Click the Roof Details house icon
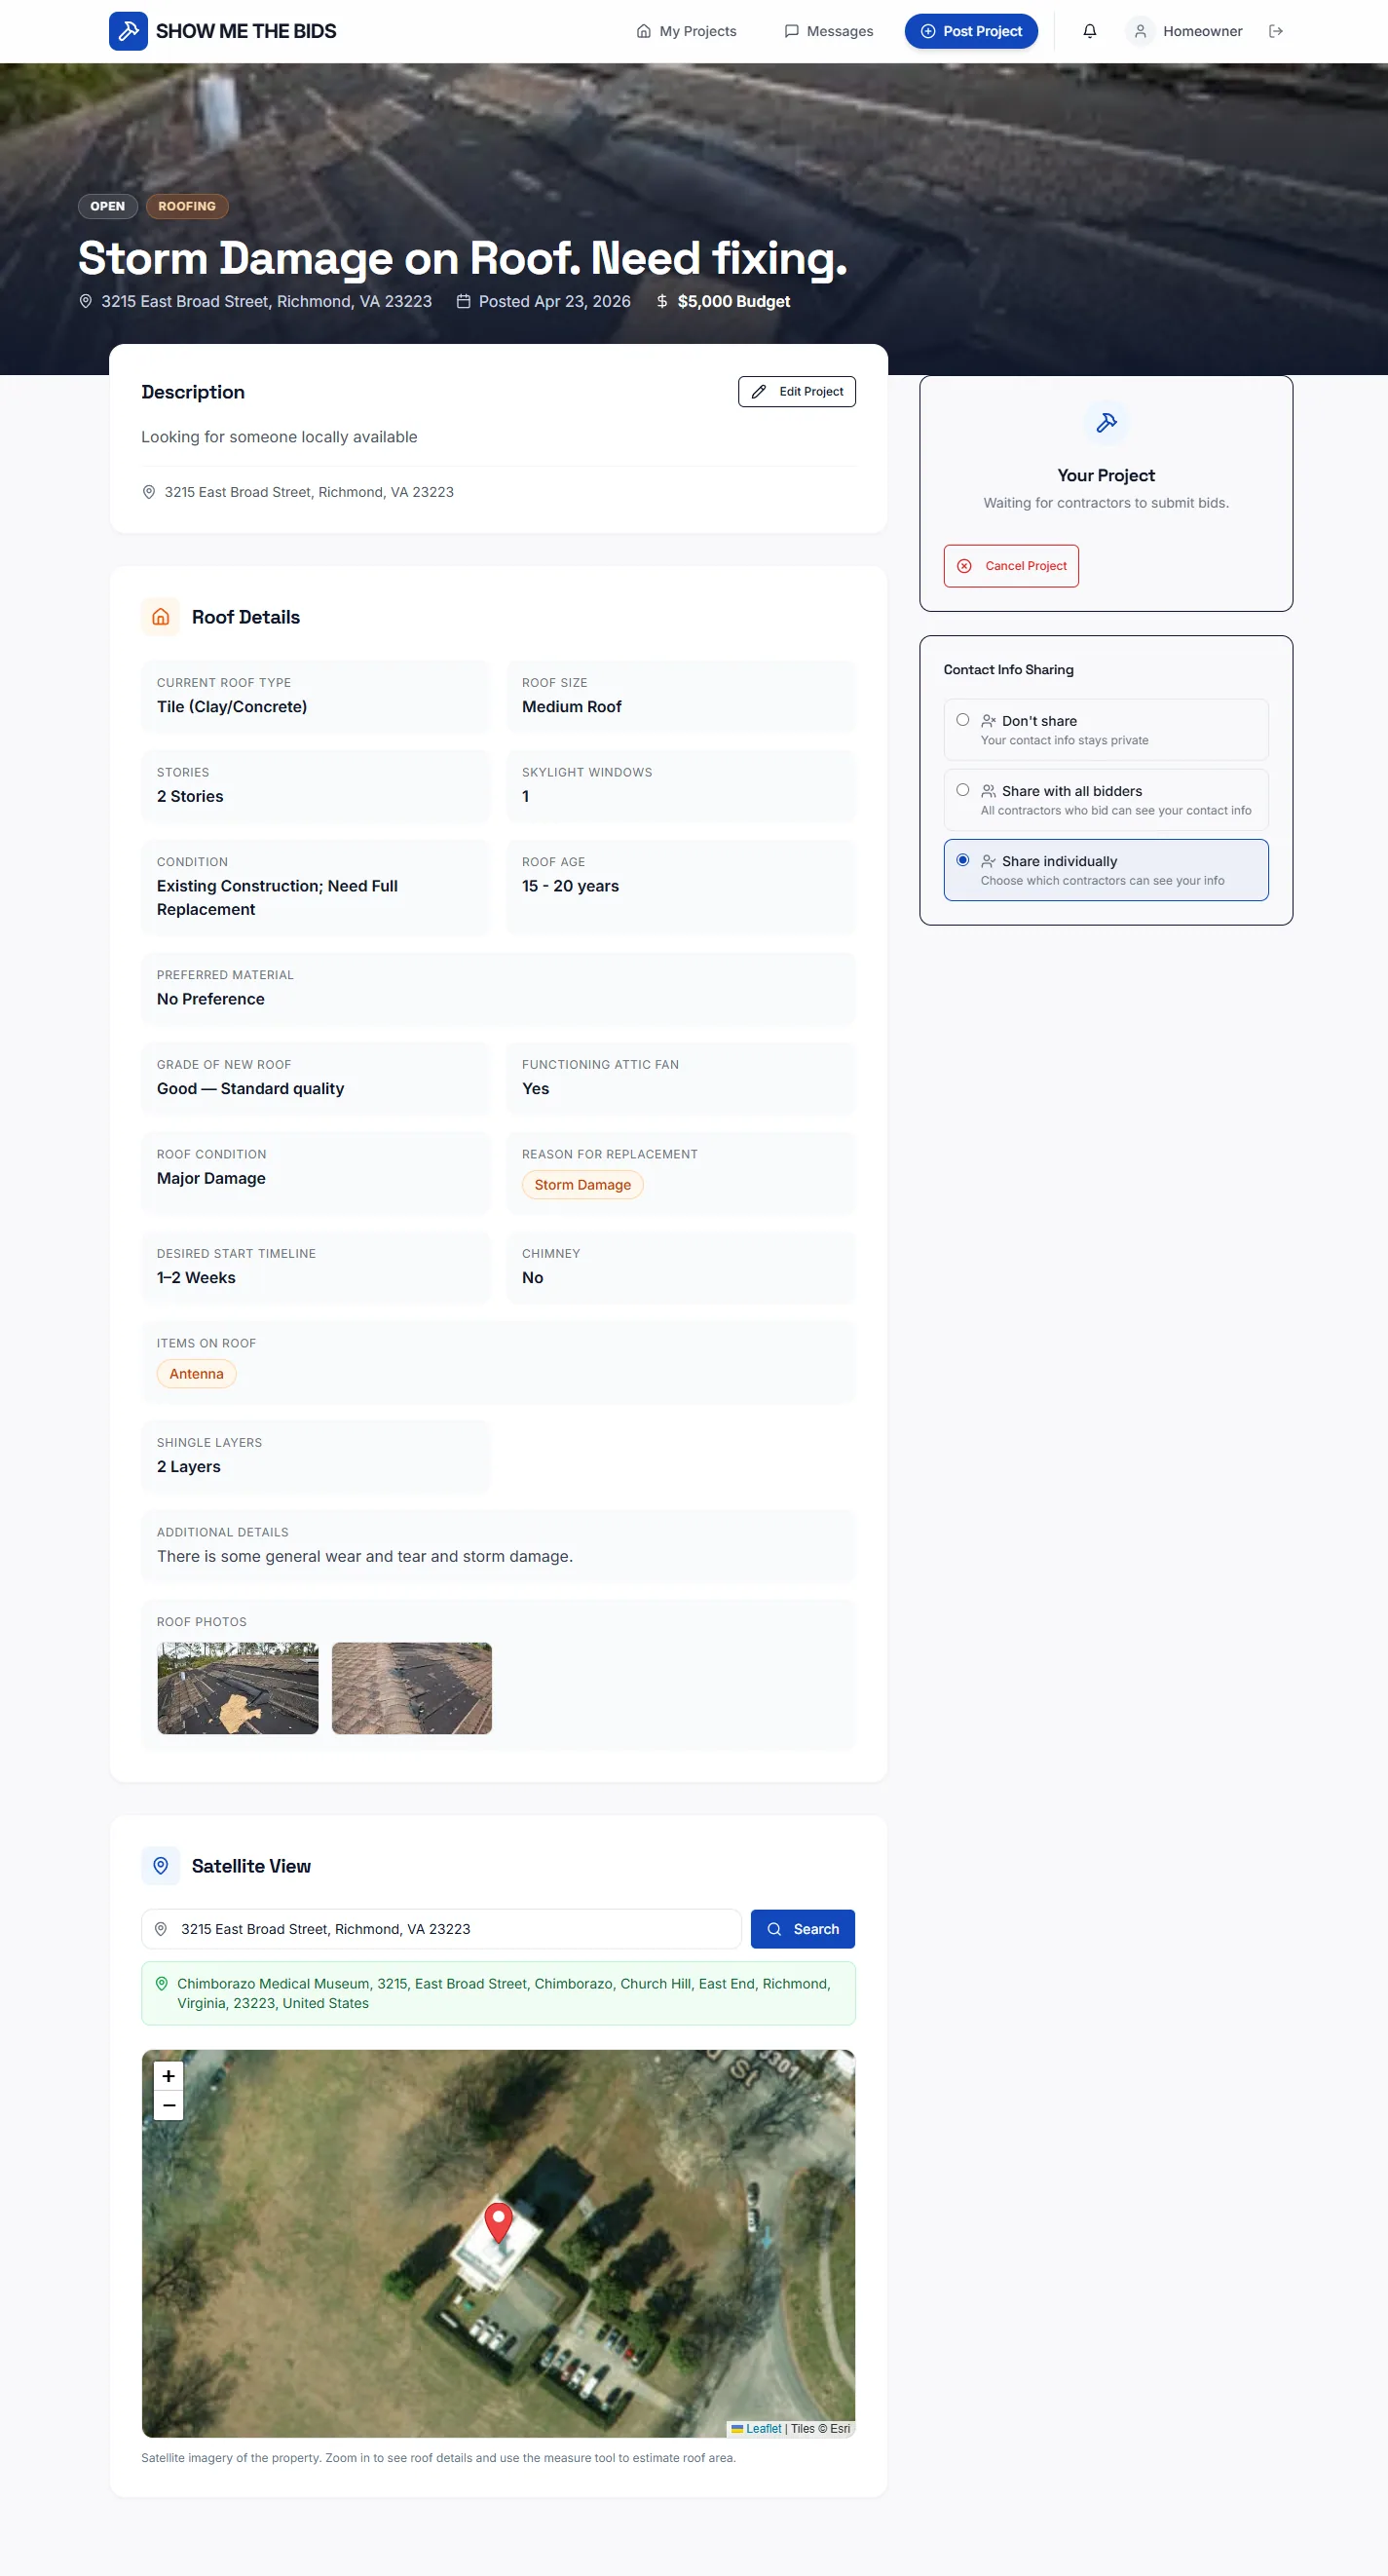The width and height of the screenshot is (1388, 2576). pyautogui.click(x=161, y=617)
